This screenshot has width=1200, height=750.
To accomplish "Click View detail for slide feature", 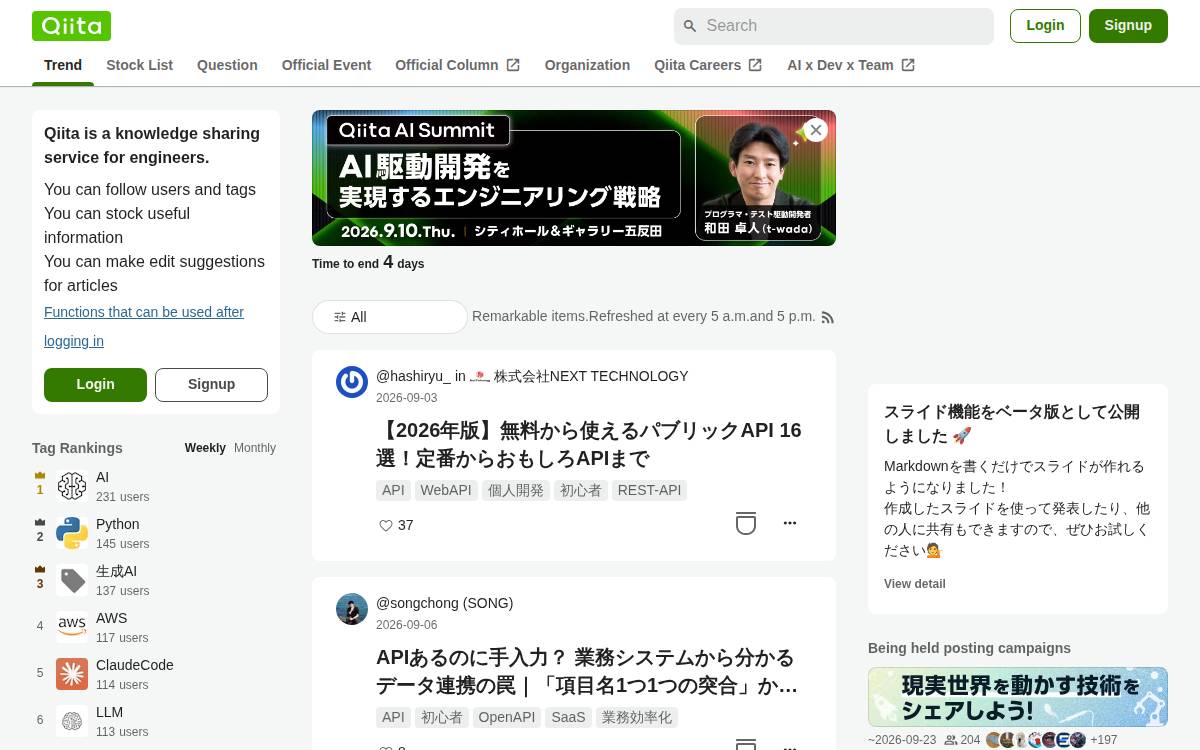I will (x=914, y=584).
